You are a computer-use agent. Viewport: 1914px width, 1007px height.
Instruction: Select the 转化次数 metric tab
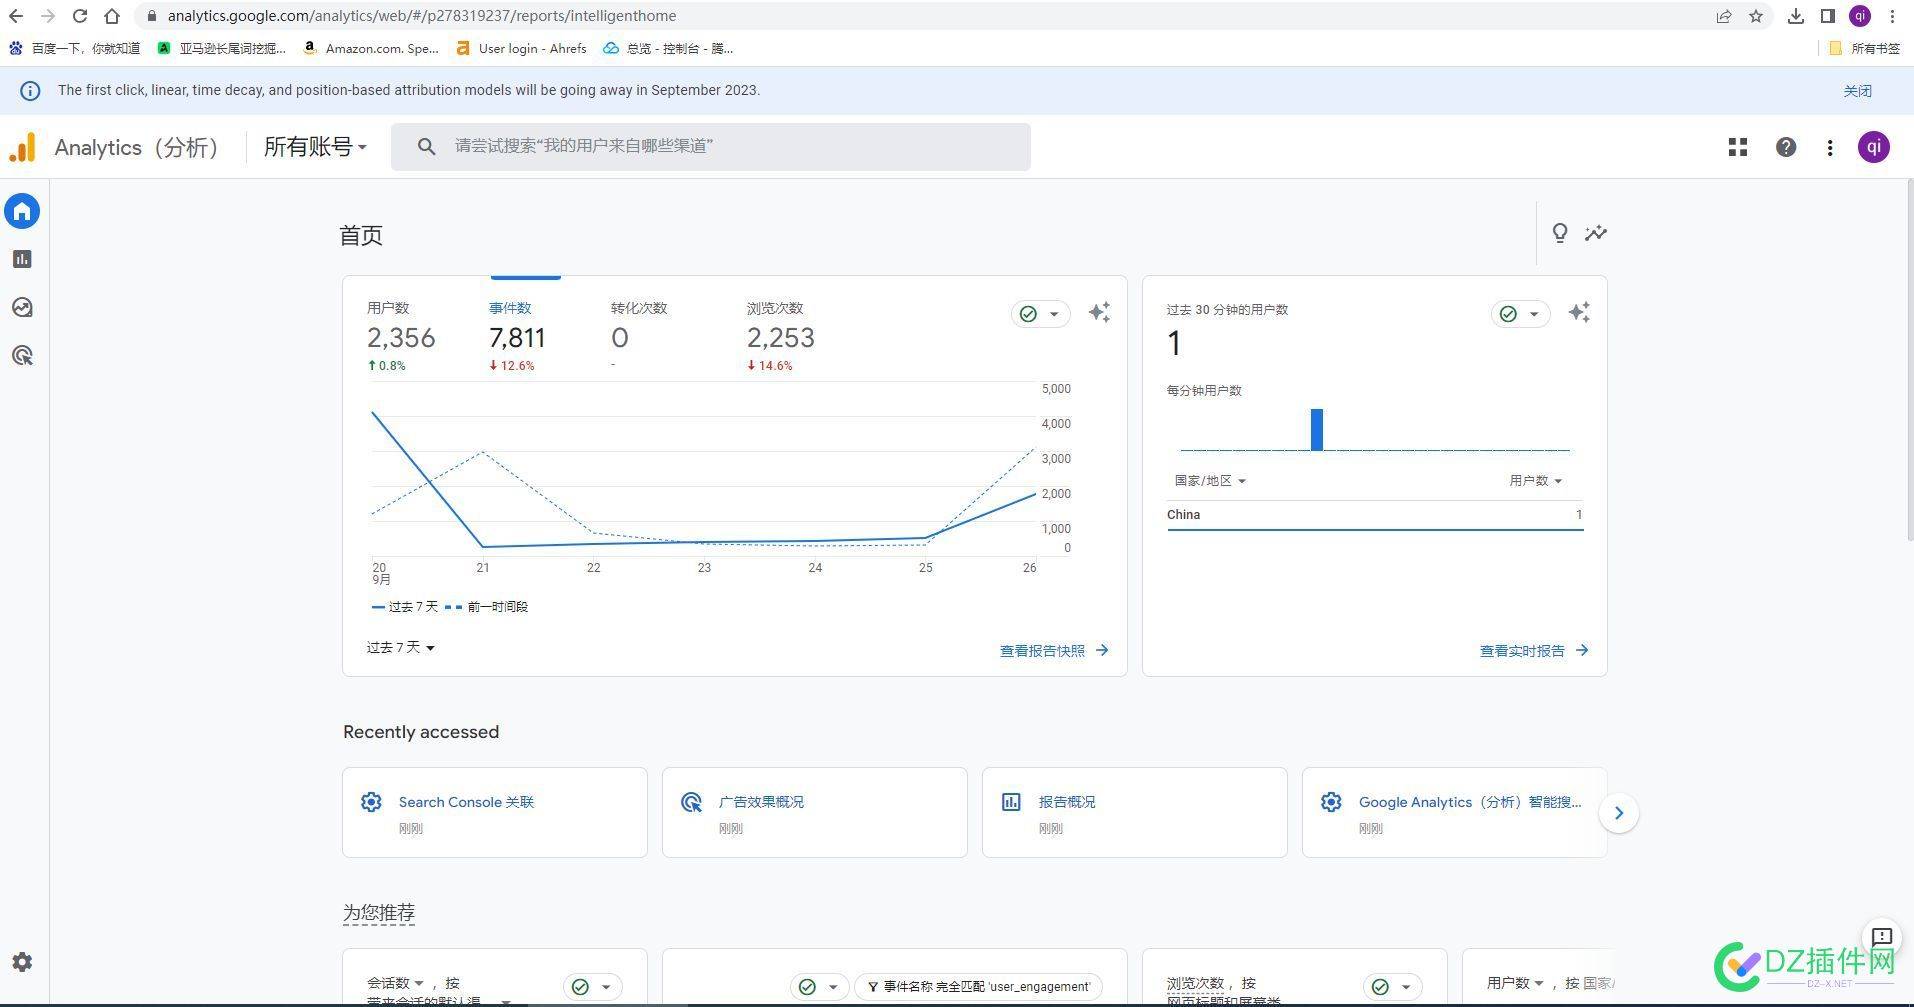coord(639,336)
